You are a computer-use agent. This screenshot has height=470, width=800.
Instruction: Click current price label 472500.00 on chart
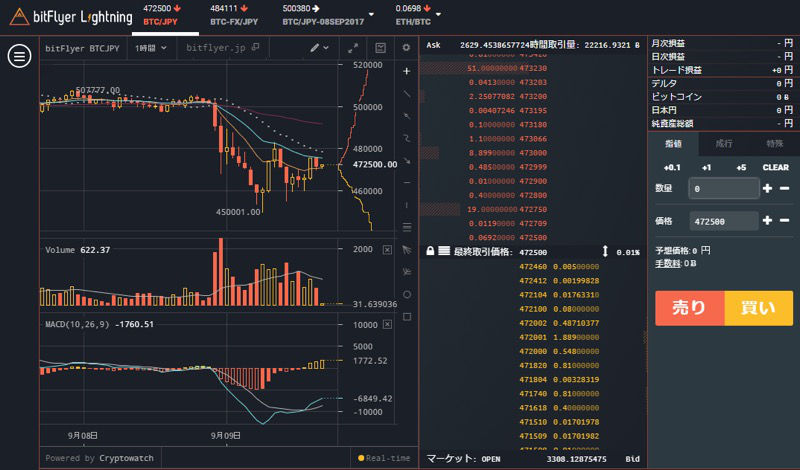click(x=375, y=164)
